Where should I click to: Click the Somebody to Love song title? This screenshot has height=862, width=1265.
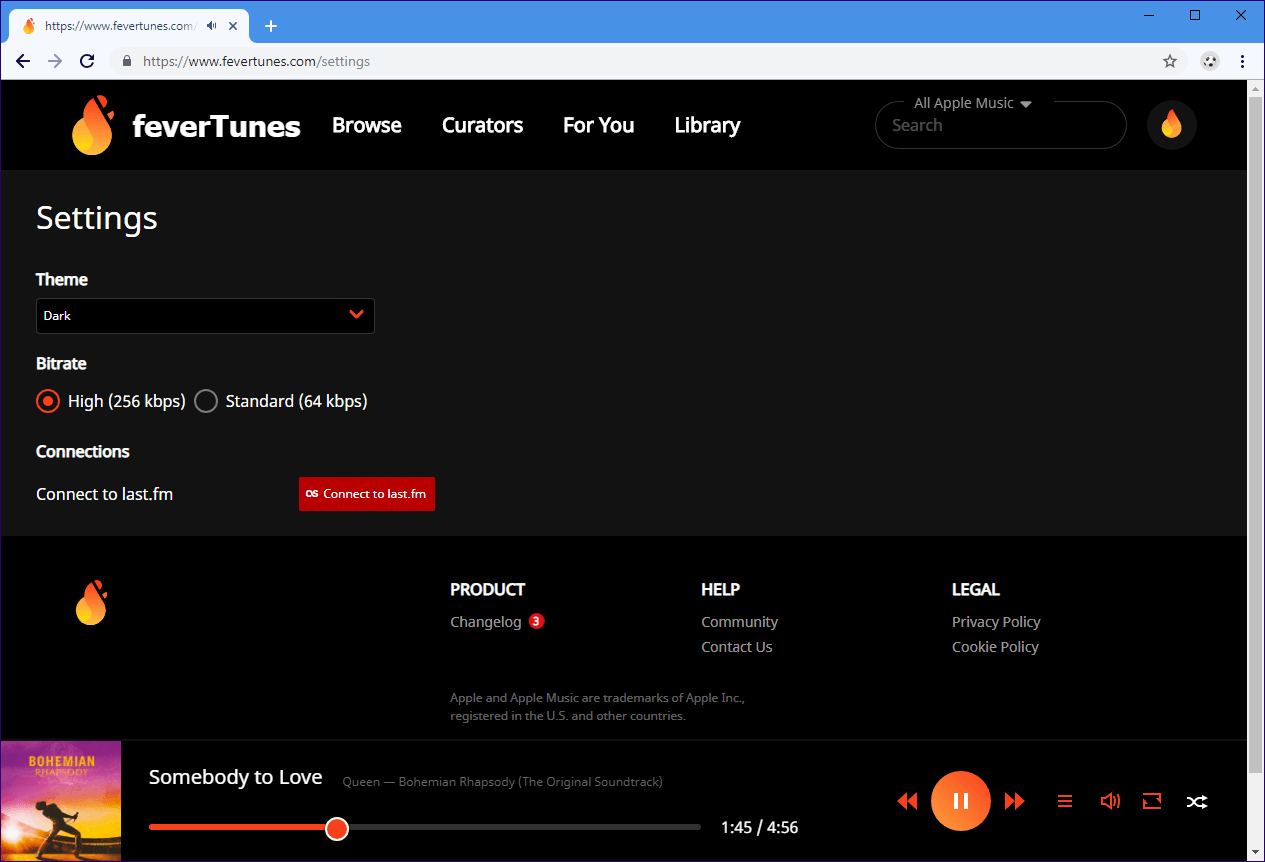point(235,777)
